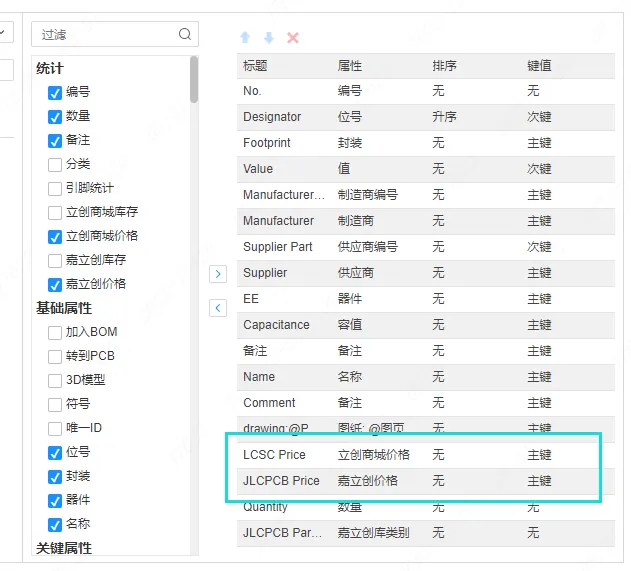Screen dimensions: 631x571
Task: Uncheck the 编号 checkbox
Action: [x=55, y=93]
